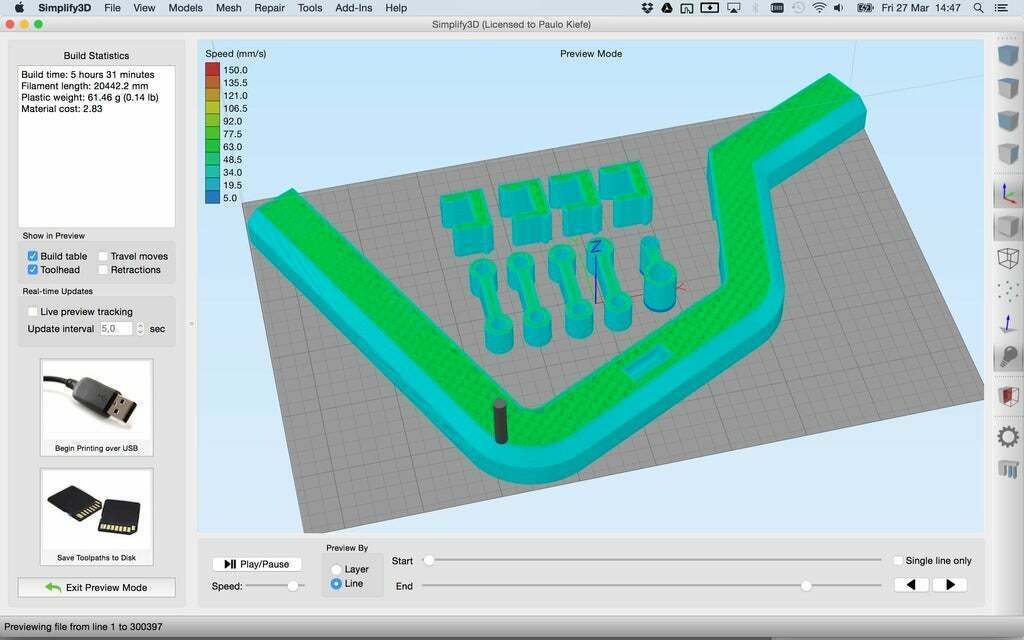Select point cloud rendering icon

(1008, 291)
